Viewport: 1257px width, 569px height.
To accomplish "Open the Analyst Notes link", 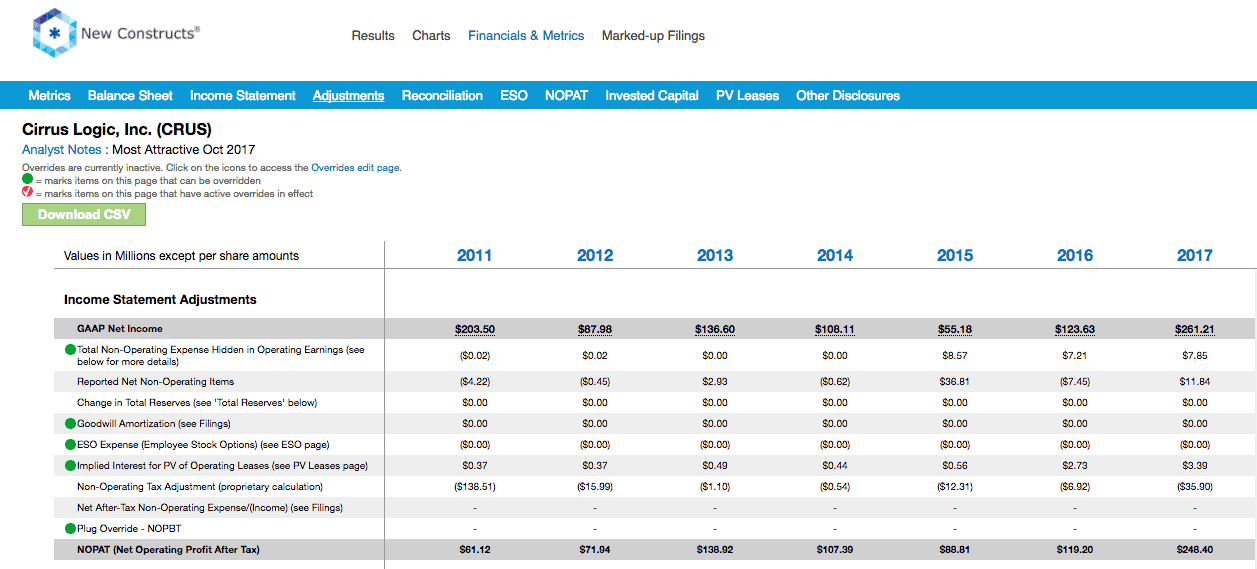I will 62,150.
